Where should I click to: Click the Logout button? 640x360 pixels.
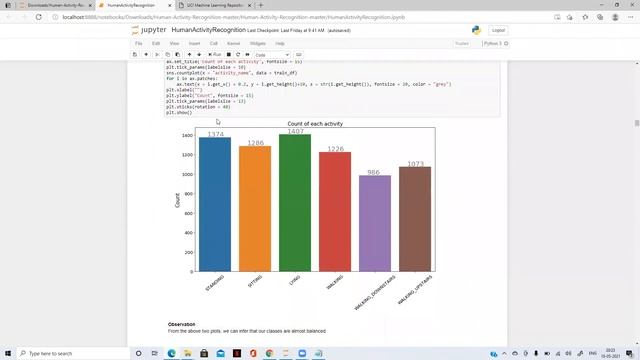(498, 30)
